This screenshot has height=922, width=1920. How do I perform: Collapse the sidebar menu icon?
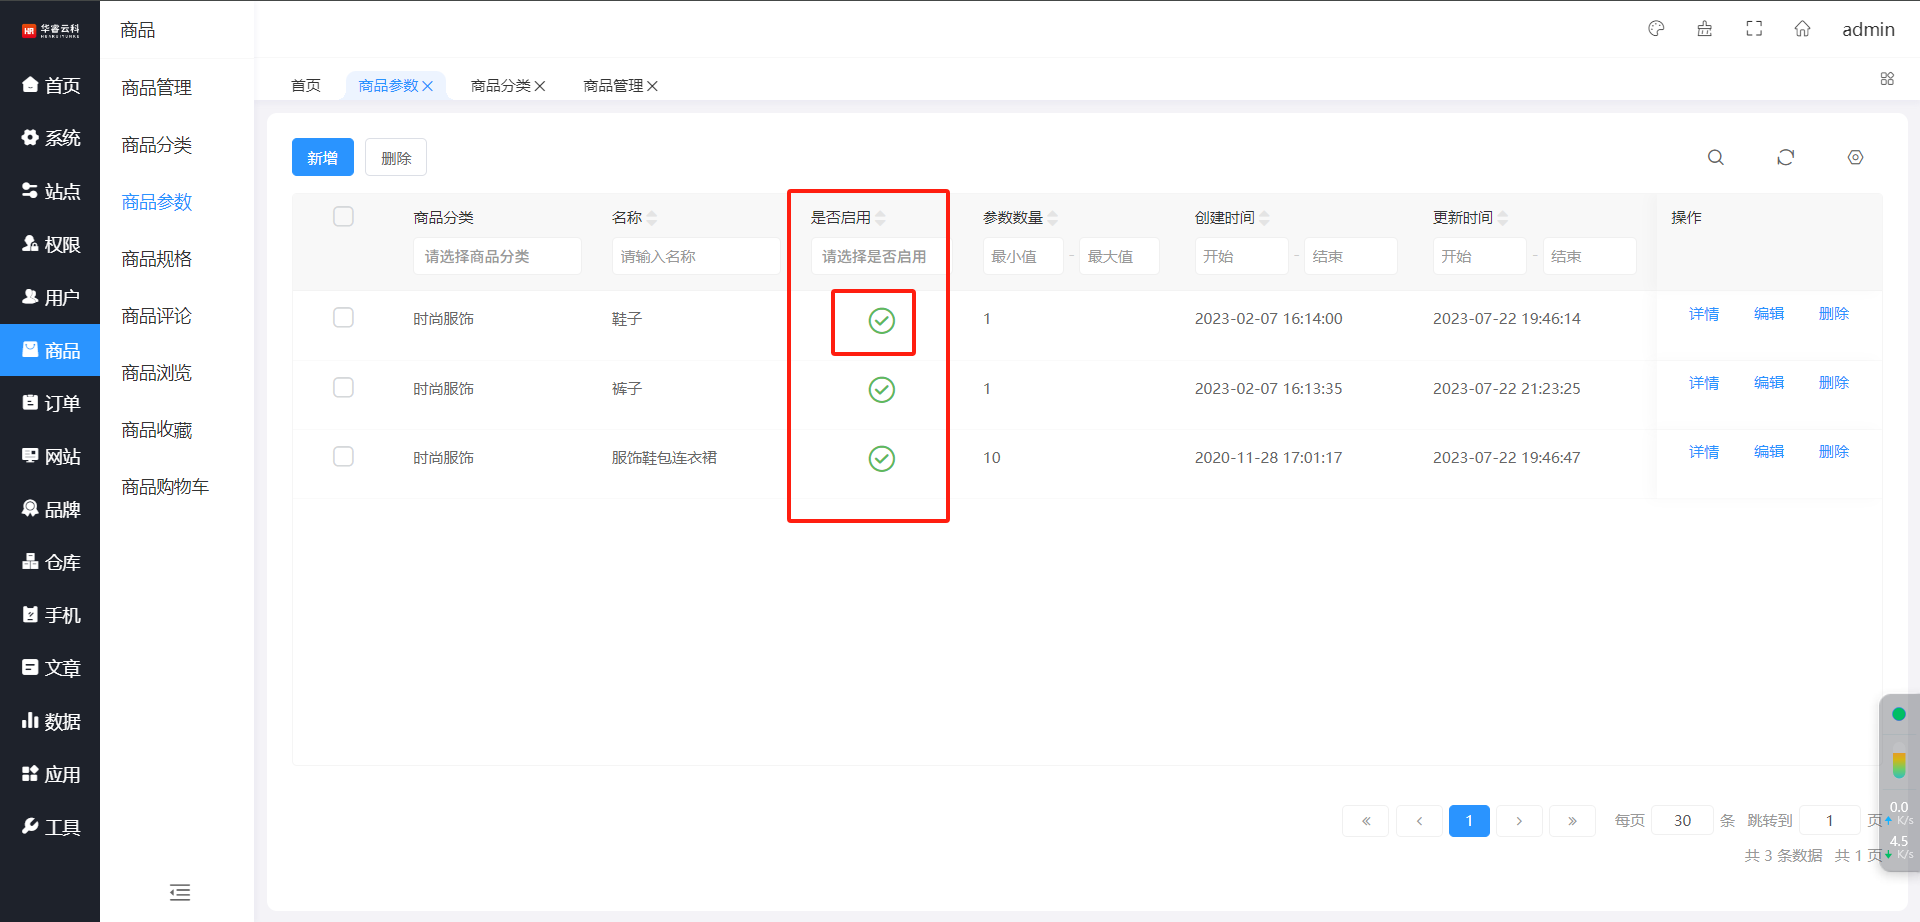pos(180,892)
